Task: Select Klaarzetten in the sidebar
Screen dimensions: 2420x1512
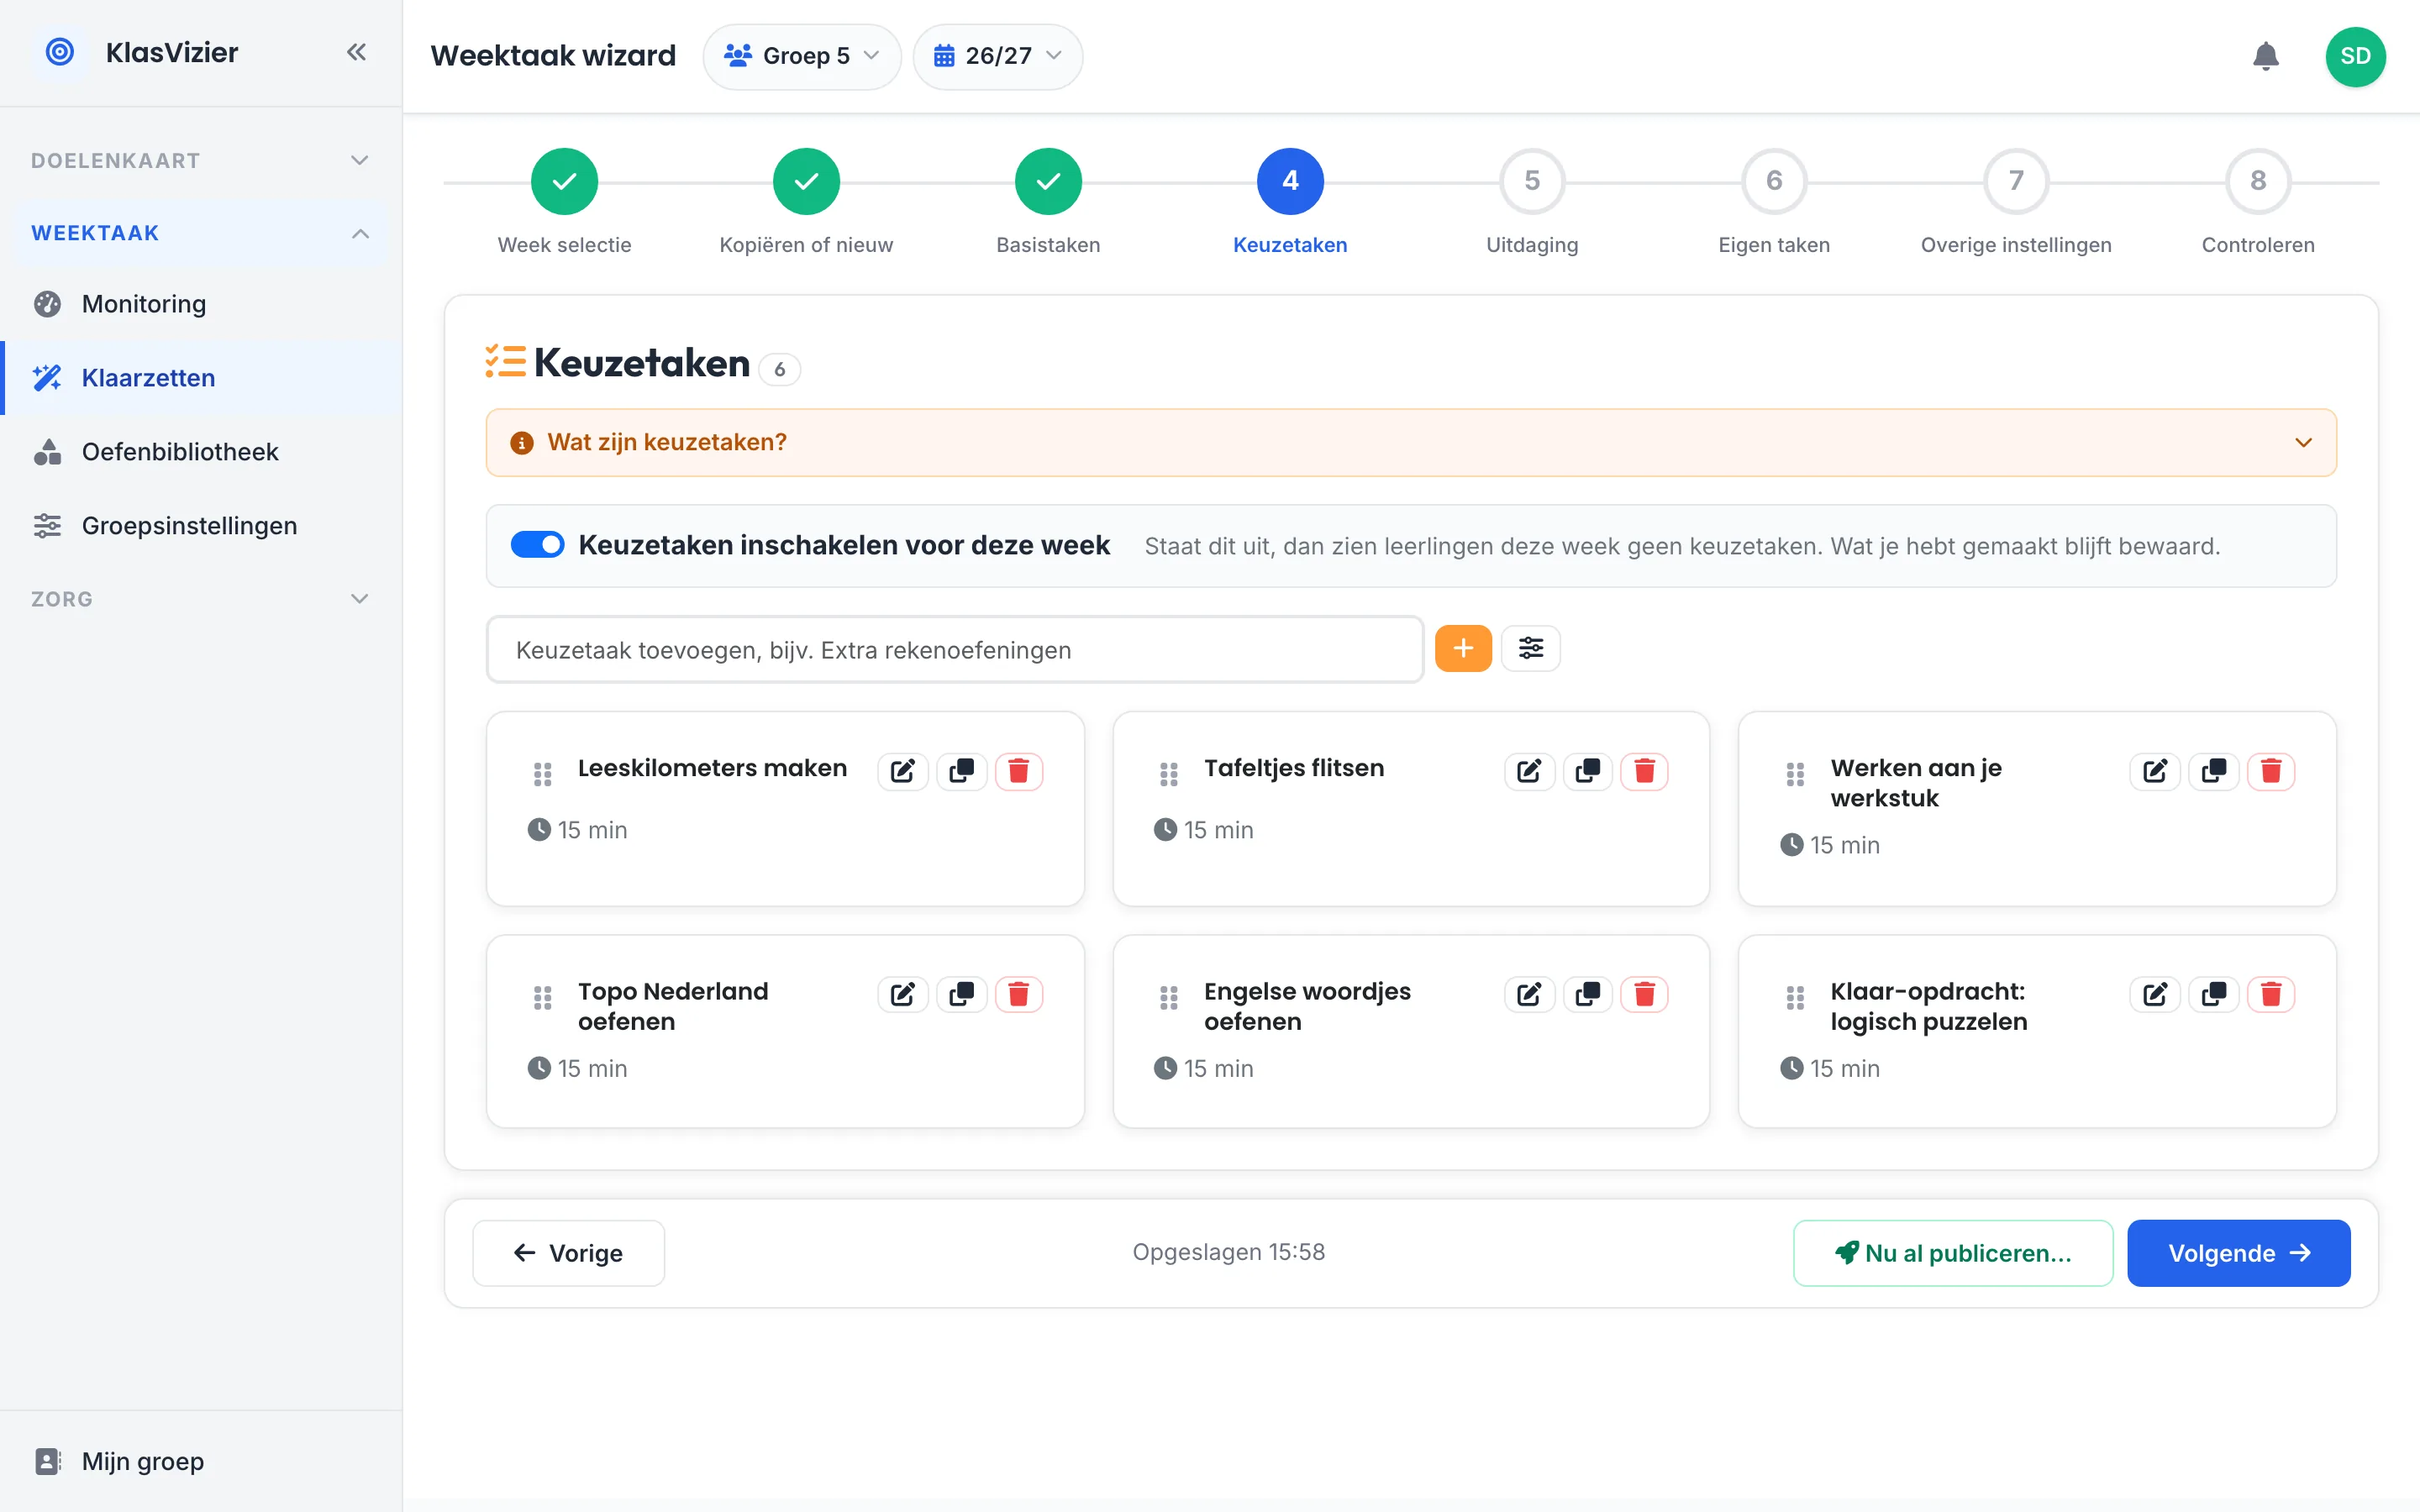Action: coord(200,378)
